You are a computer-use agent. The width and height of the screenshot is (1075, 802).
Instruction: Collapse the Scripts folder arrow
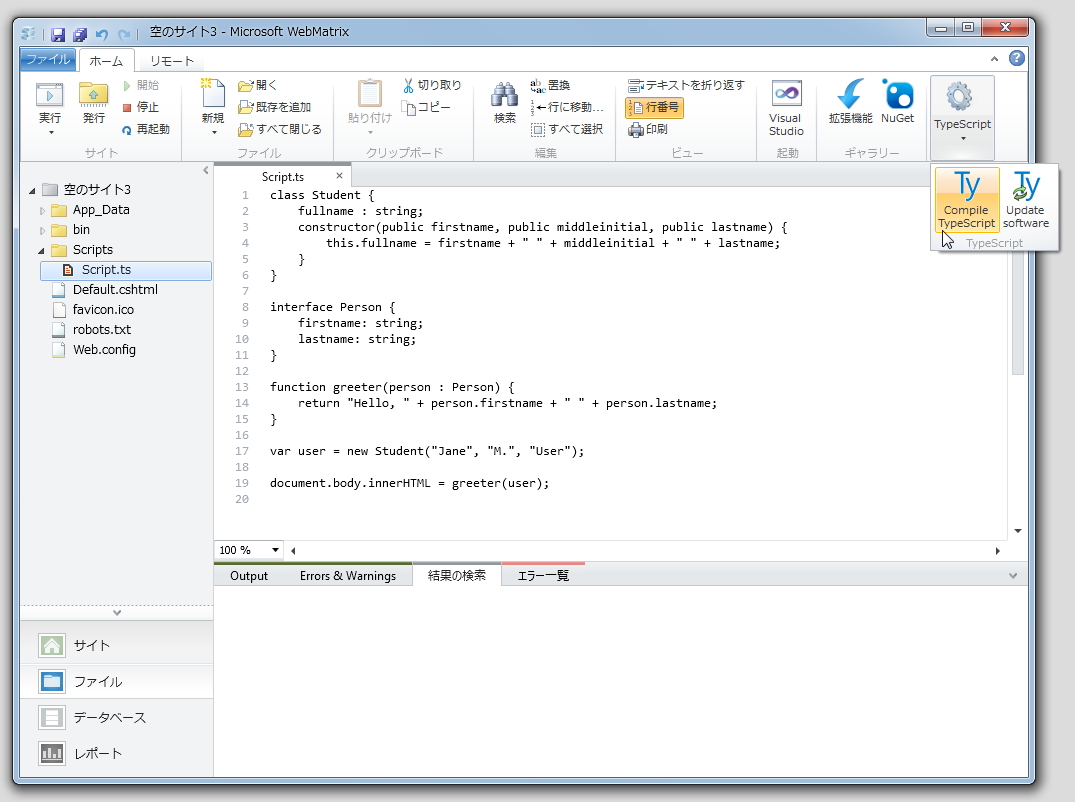click(x=42, y=250)
